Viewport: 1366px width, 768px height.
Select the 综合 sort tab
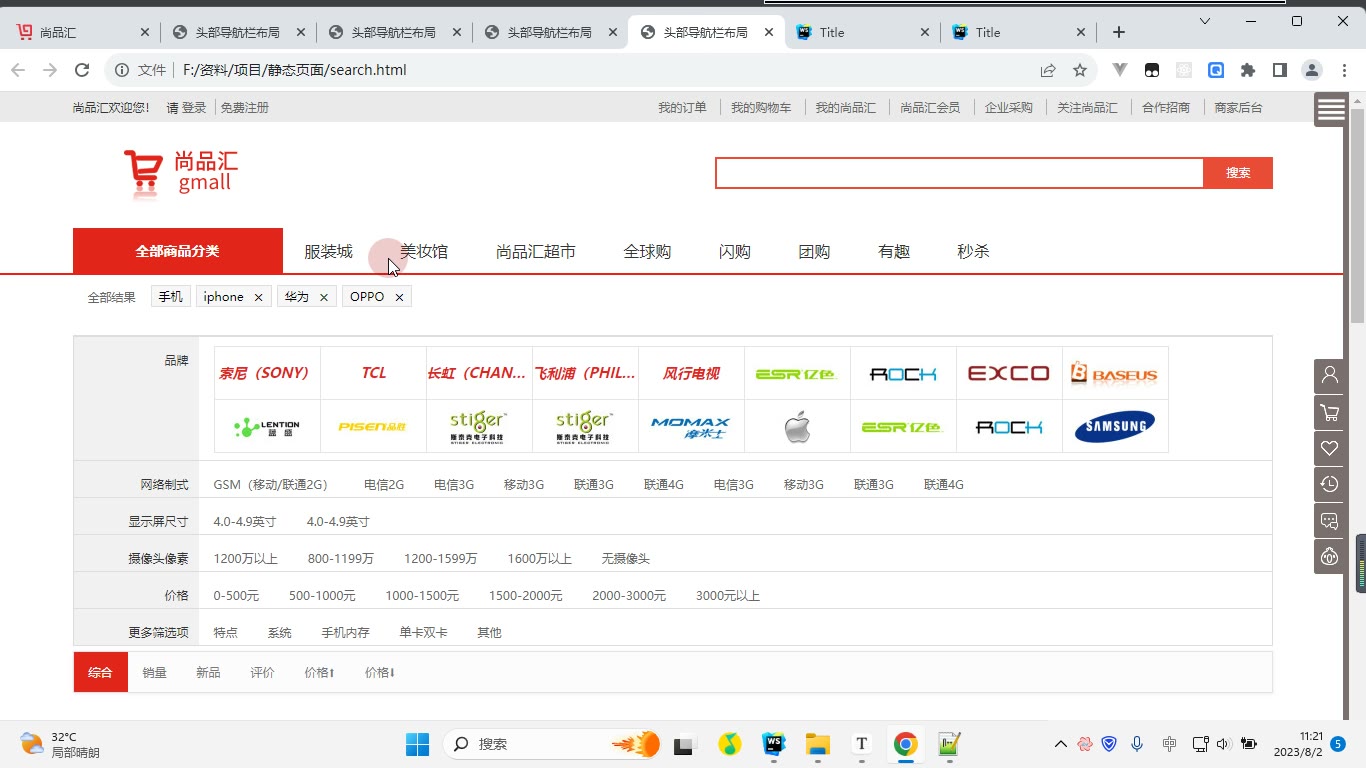tap(101, 672)
